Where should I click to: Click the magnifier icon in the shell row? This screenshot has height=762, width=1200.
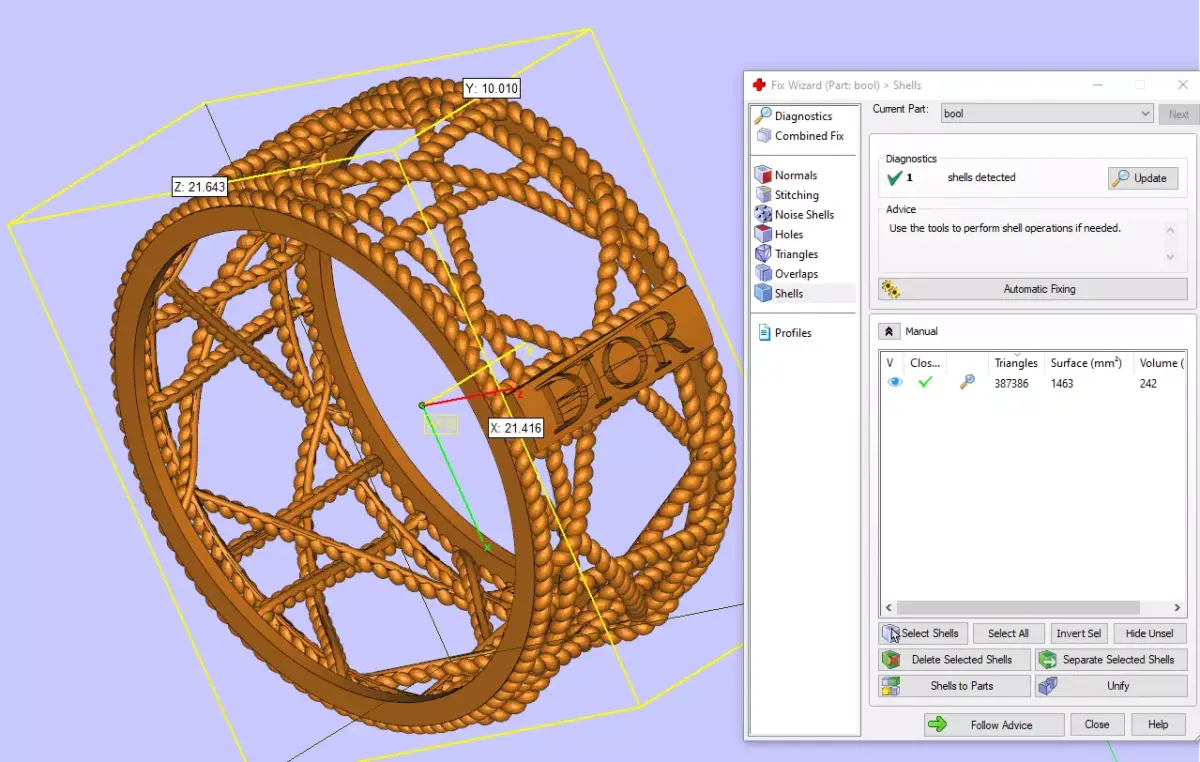coord(967,383)
